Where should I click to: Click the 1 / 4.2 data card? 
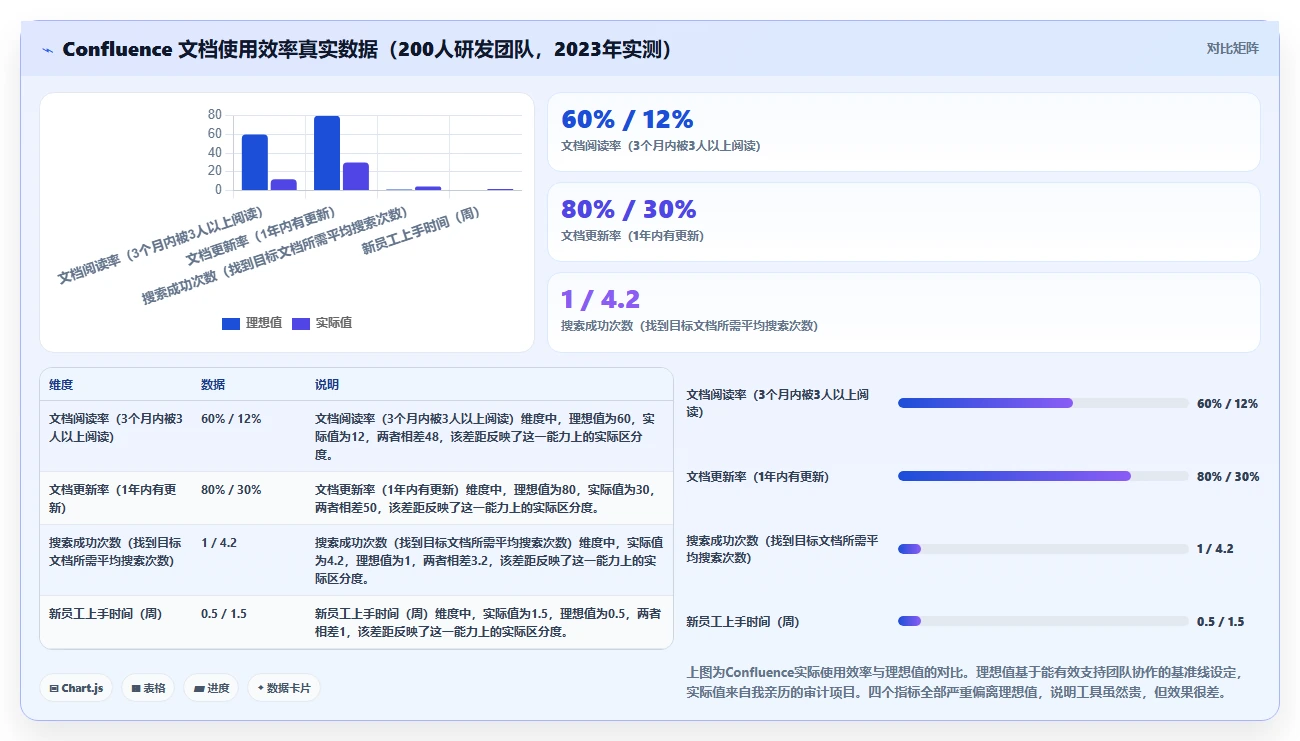(x=904, y=312)
